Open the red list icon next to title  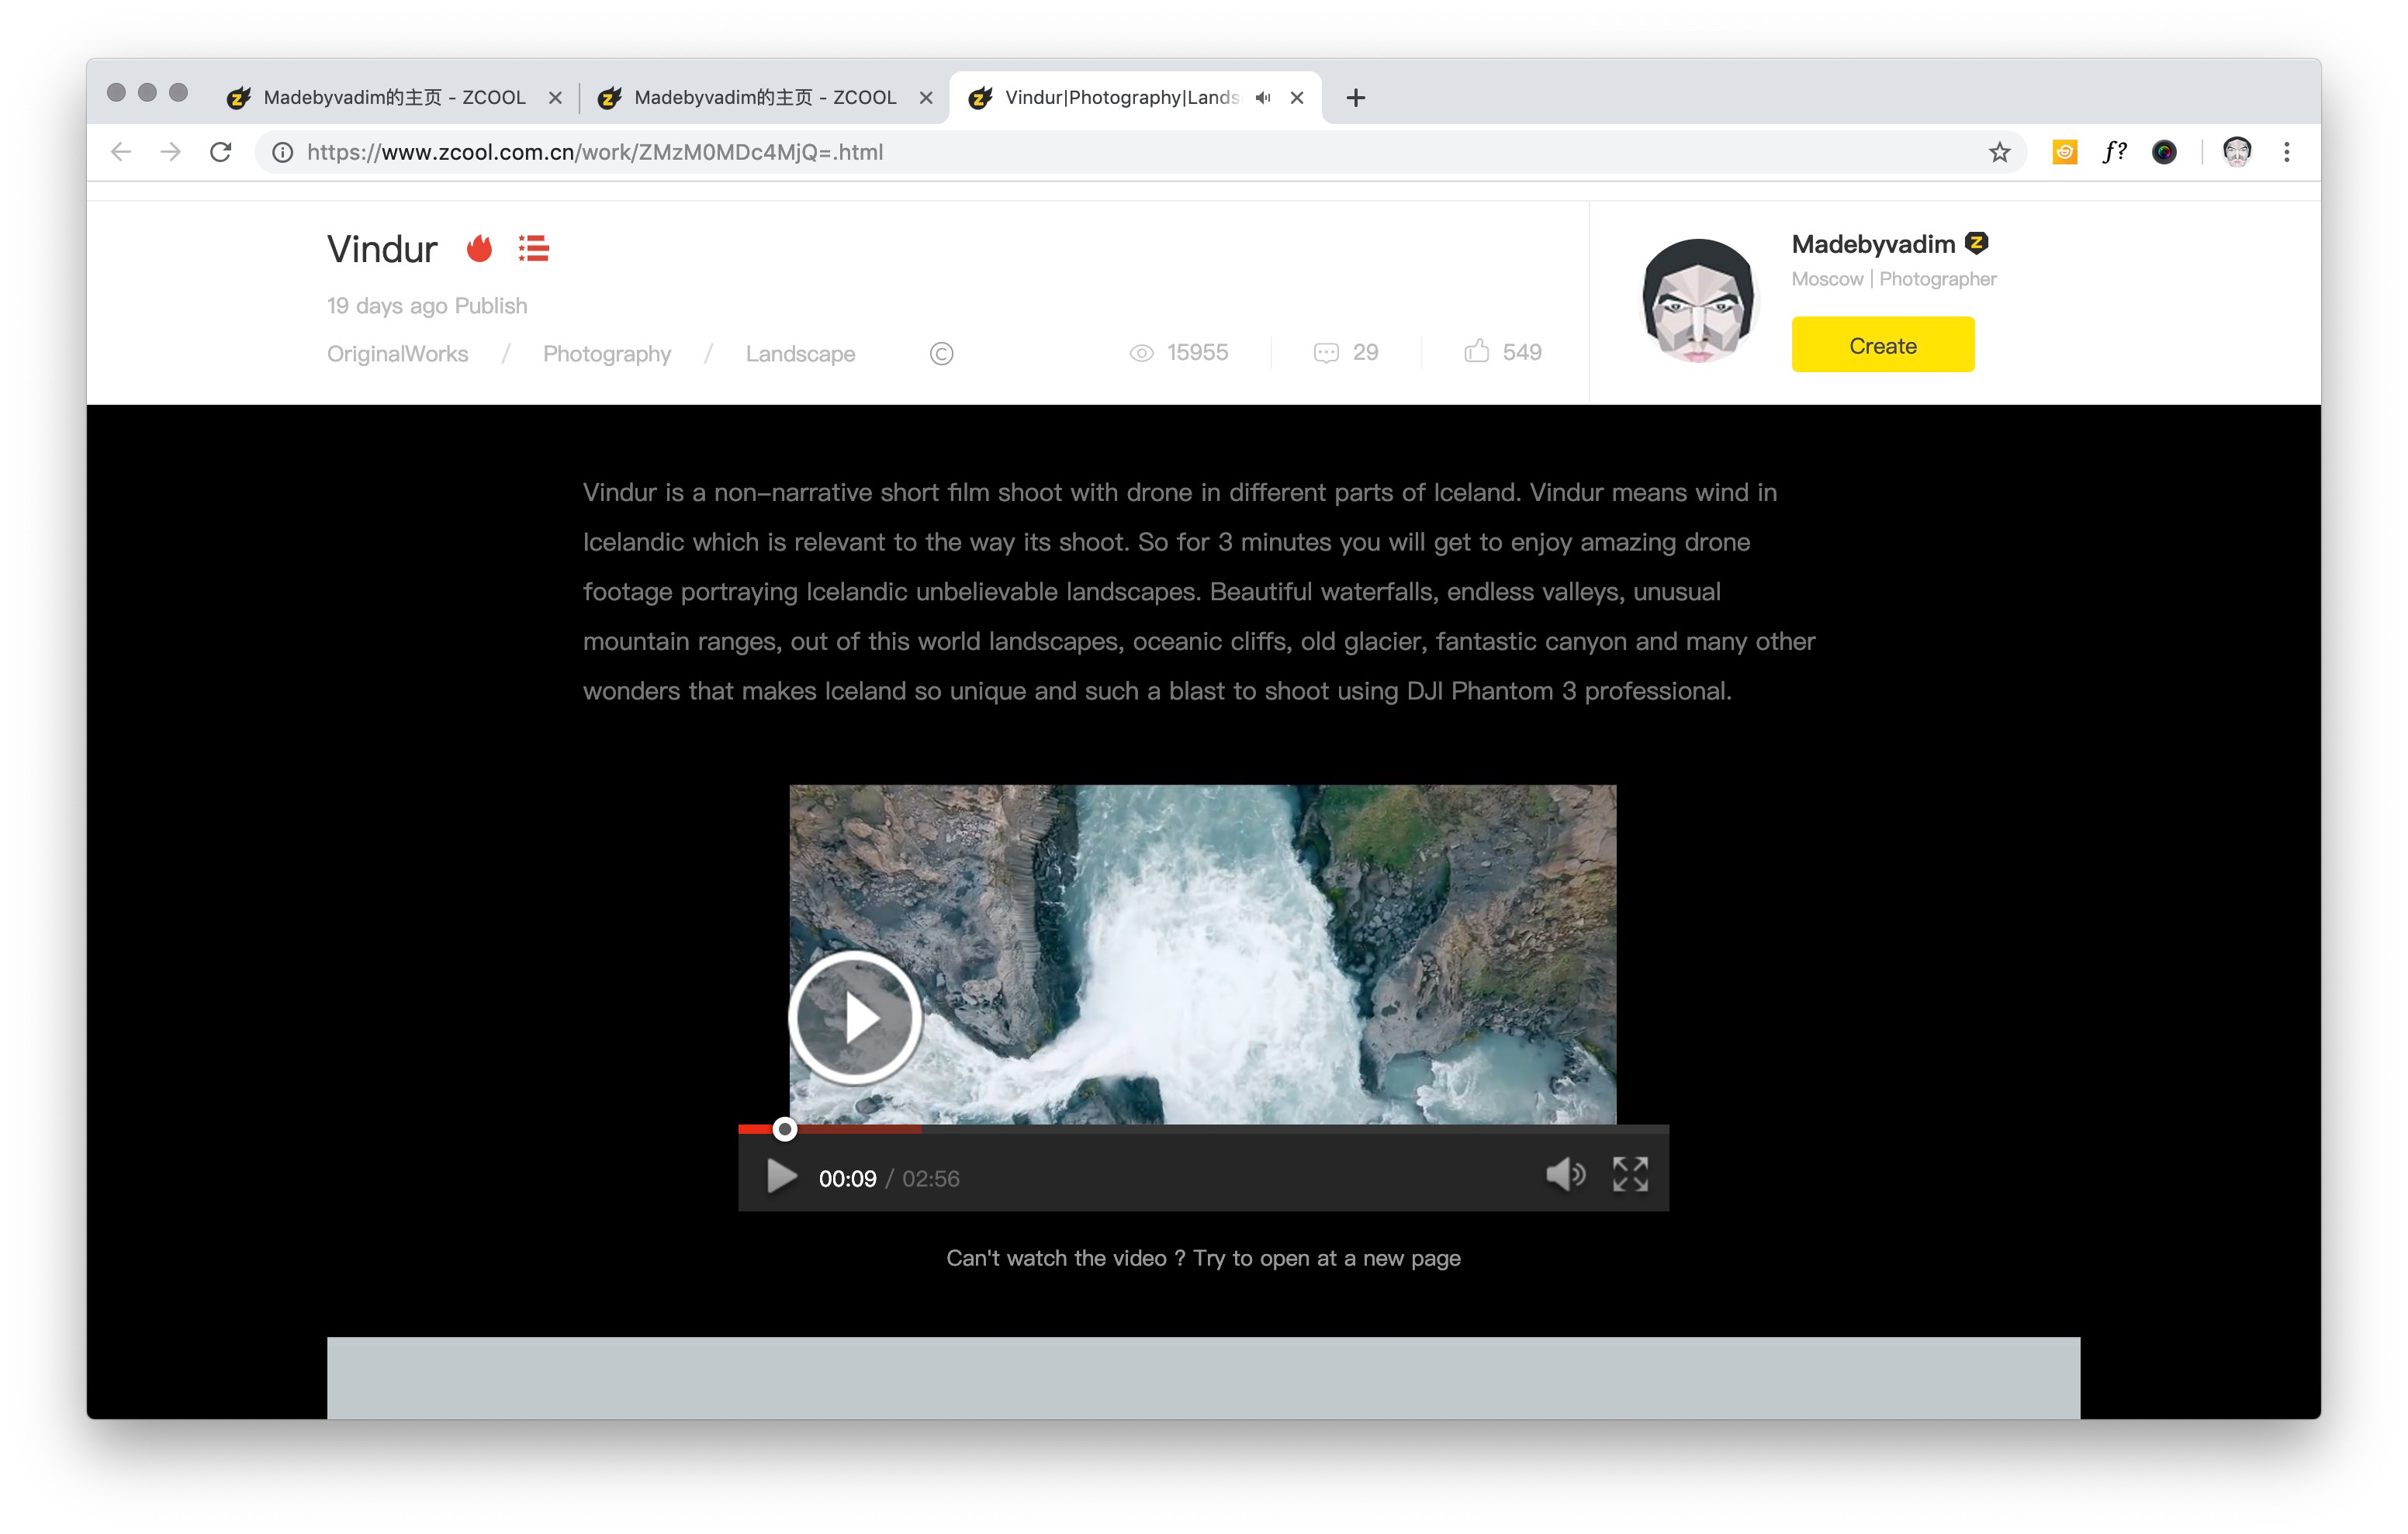tap(534, 248)
